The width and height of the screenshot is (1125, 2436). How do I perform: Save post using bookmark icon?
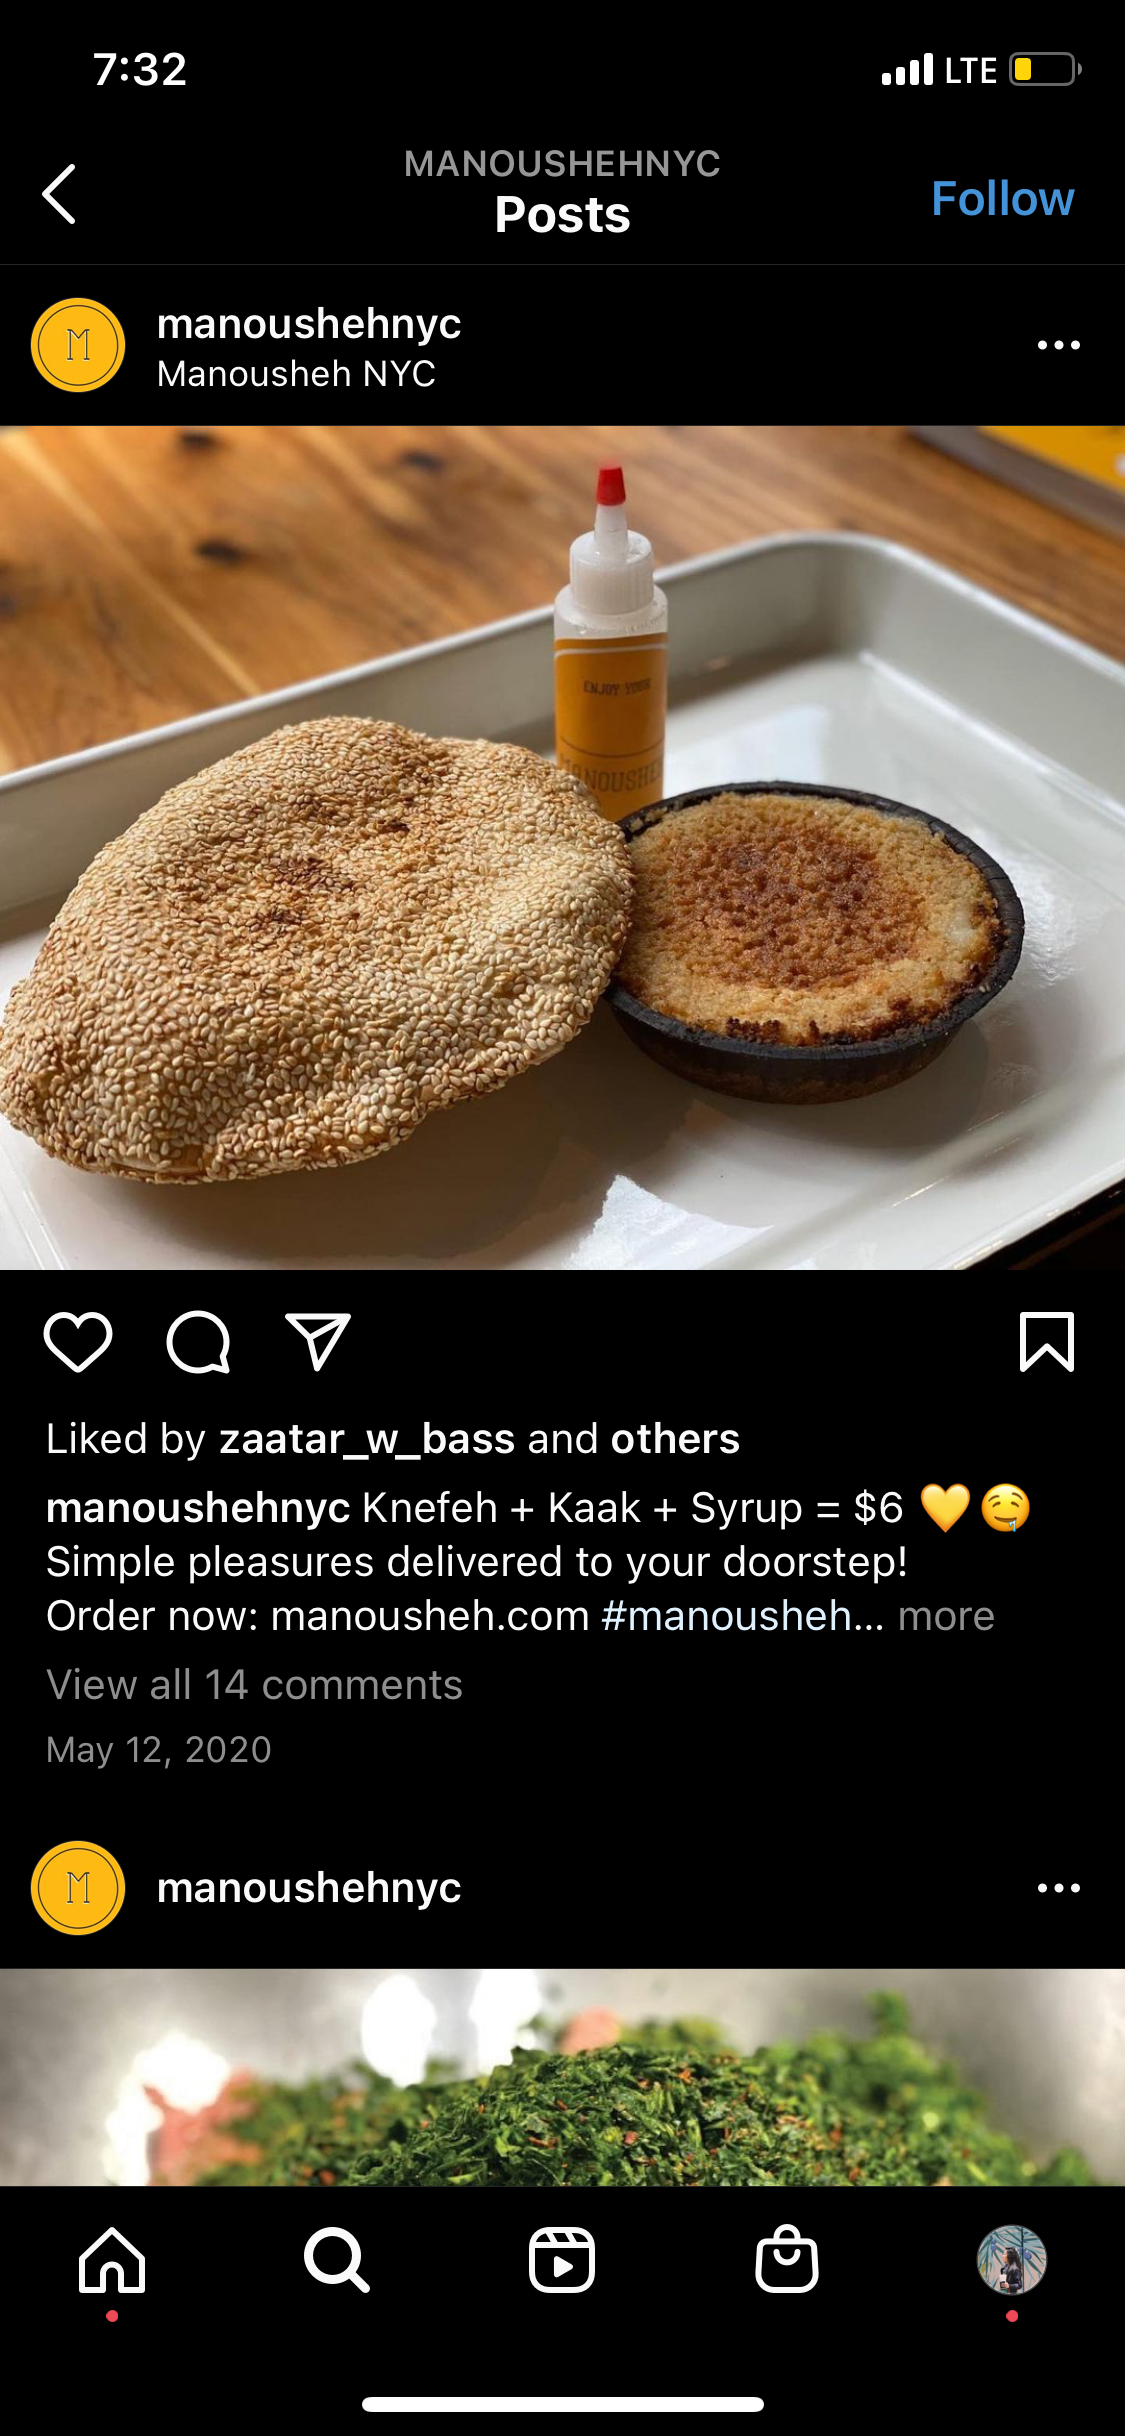(x=1047, y=1341)
